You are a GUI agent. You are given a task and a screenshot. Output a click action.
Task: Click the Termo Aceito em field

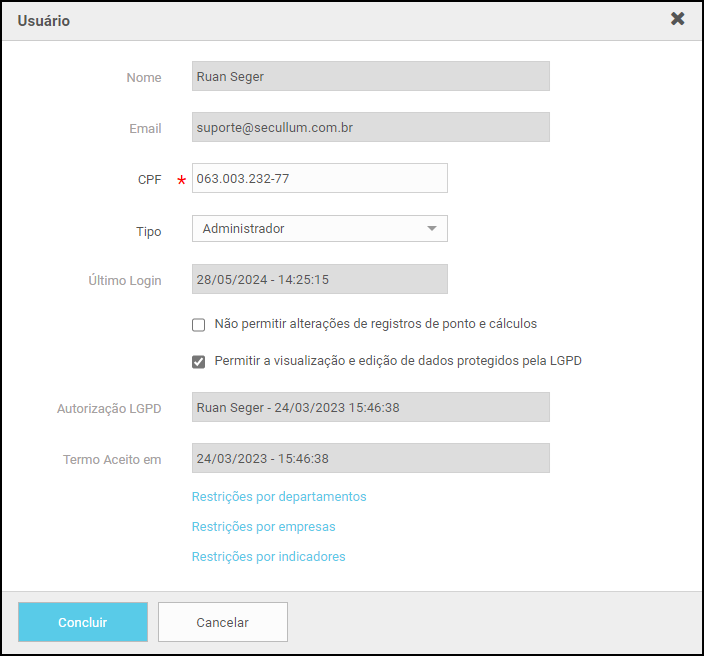pyautogui.click(x=370, y=458)
